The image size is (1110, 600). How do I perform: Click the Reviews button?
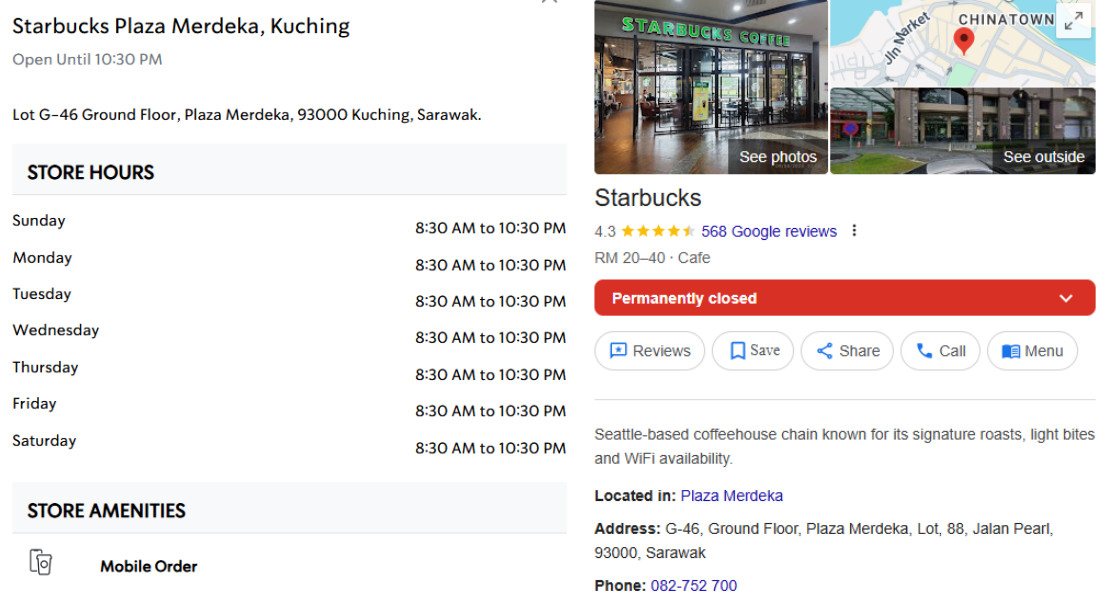click(x=650, y=351)
